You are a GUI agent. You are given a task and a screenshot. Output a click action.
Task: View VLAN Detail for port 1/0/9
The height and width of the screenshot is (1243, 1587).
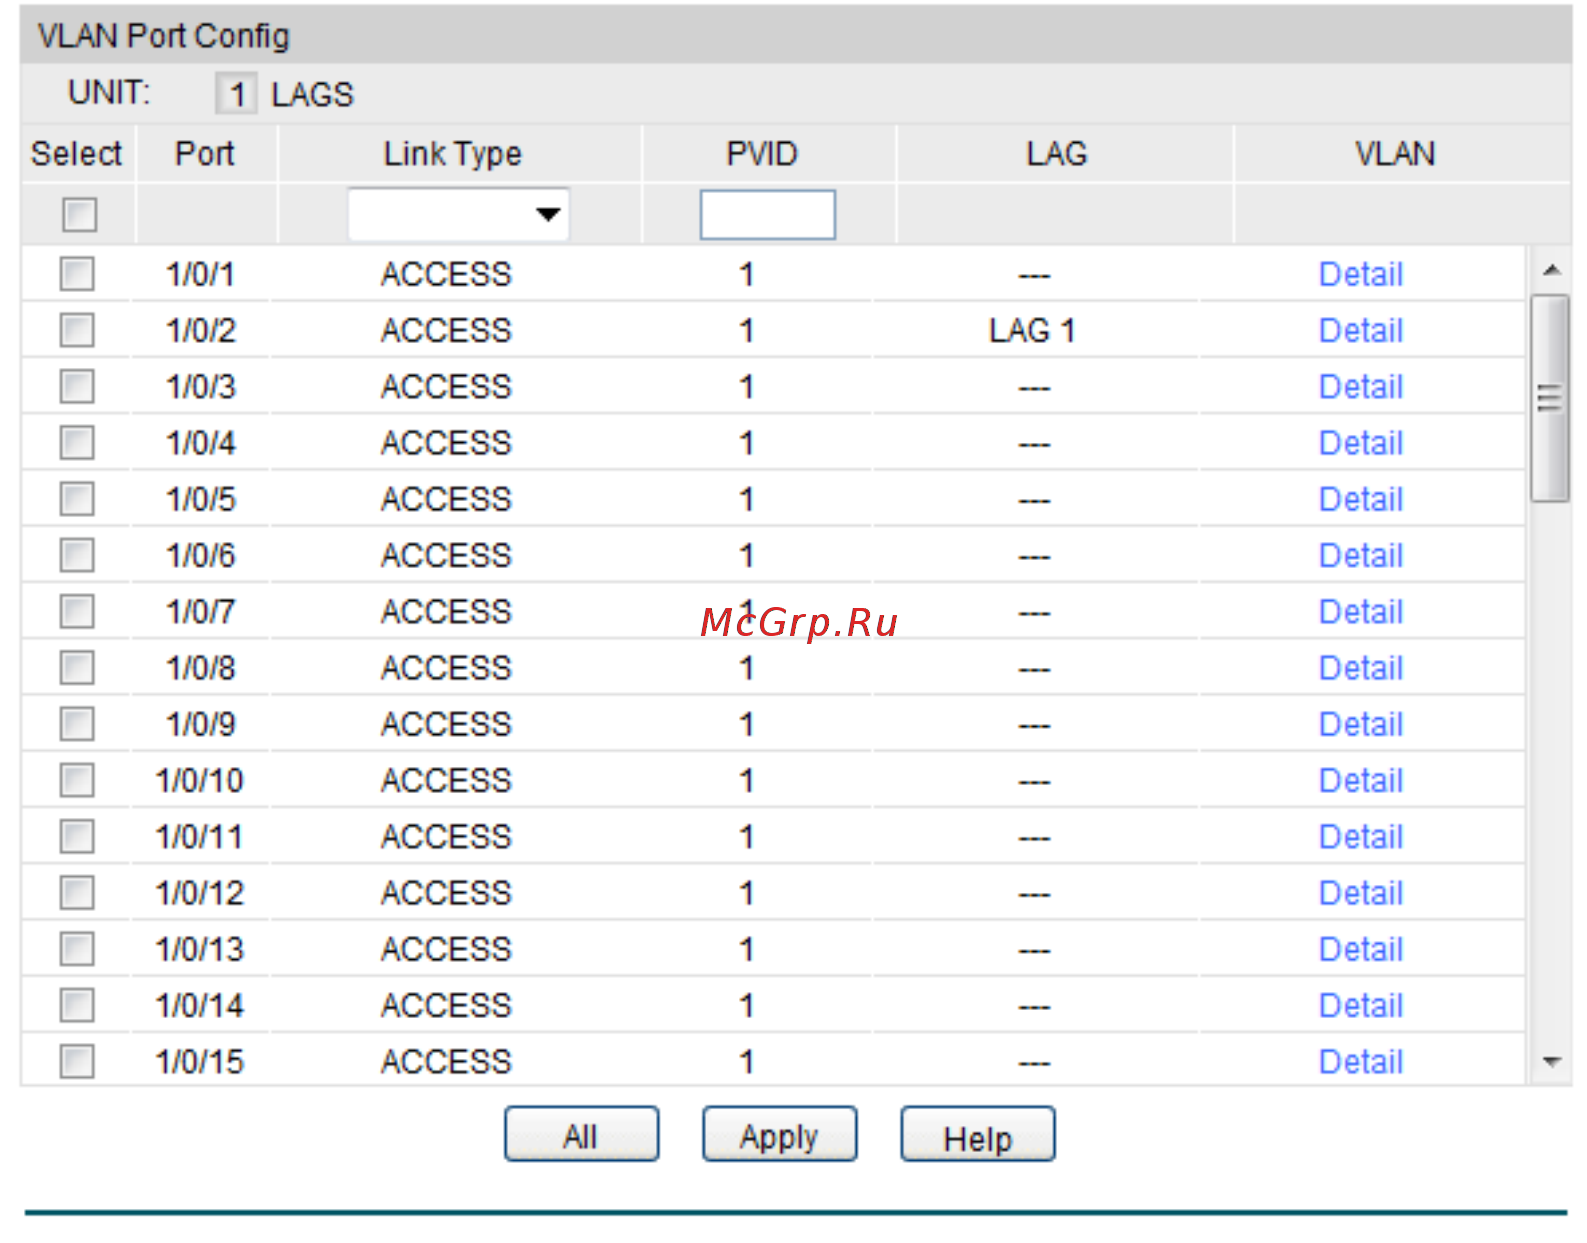click(1361, 723)
